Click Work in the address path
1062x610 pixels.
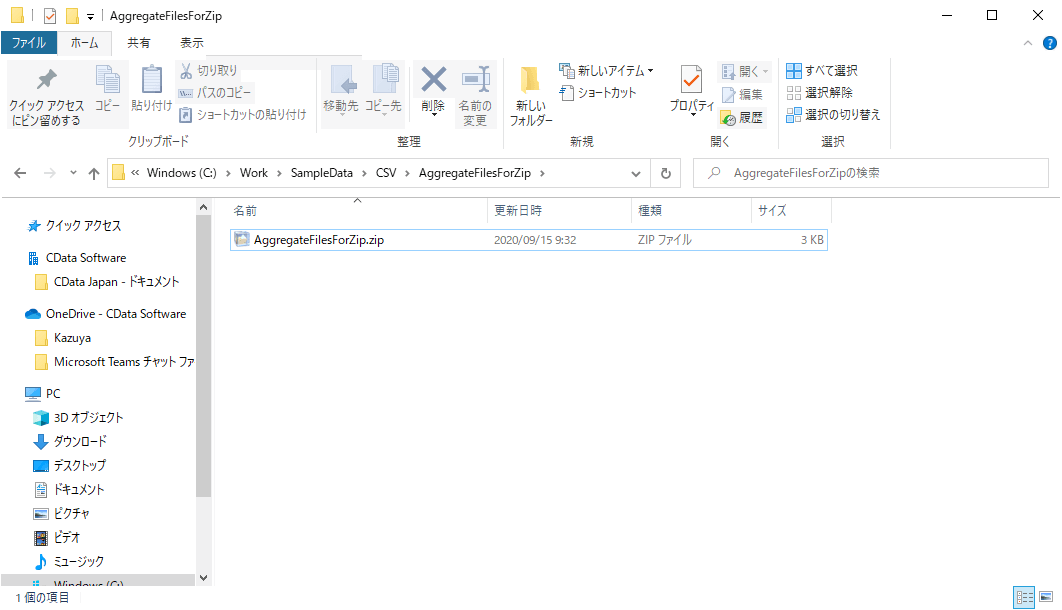pos(254,173)
